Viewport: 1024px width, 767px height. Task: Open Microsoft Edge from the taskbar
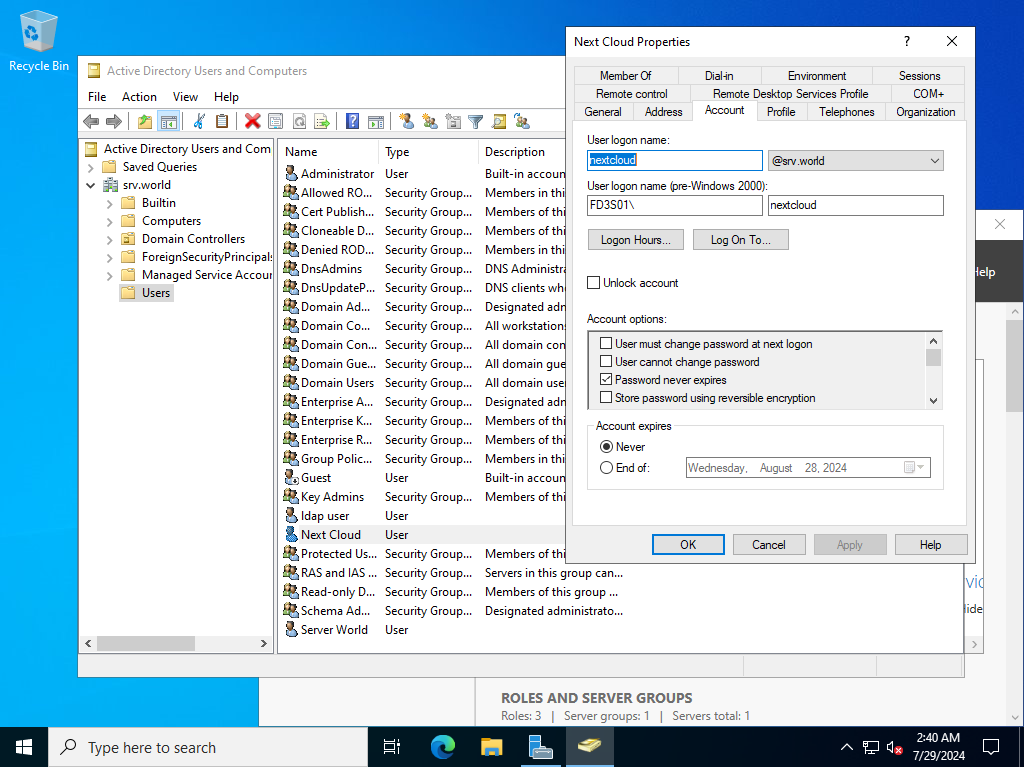442,747
